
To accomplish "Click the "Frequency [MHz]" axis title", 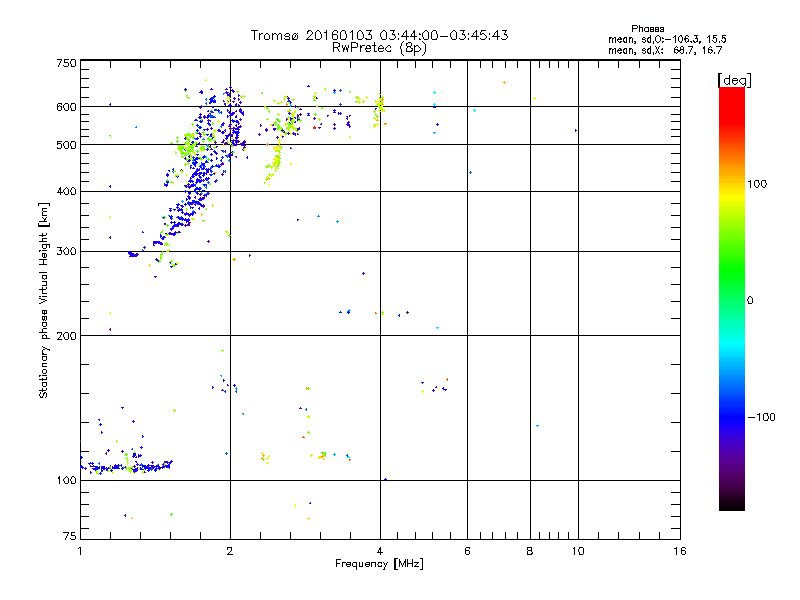I will [x=379, y=564].
